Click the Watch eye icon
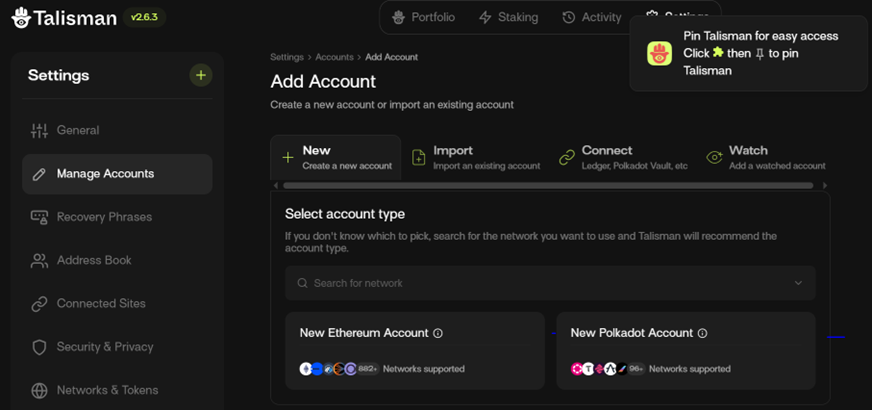This screenshot has height=410, width=872. (x=714, y=157)
